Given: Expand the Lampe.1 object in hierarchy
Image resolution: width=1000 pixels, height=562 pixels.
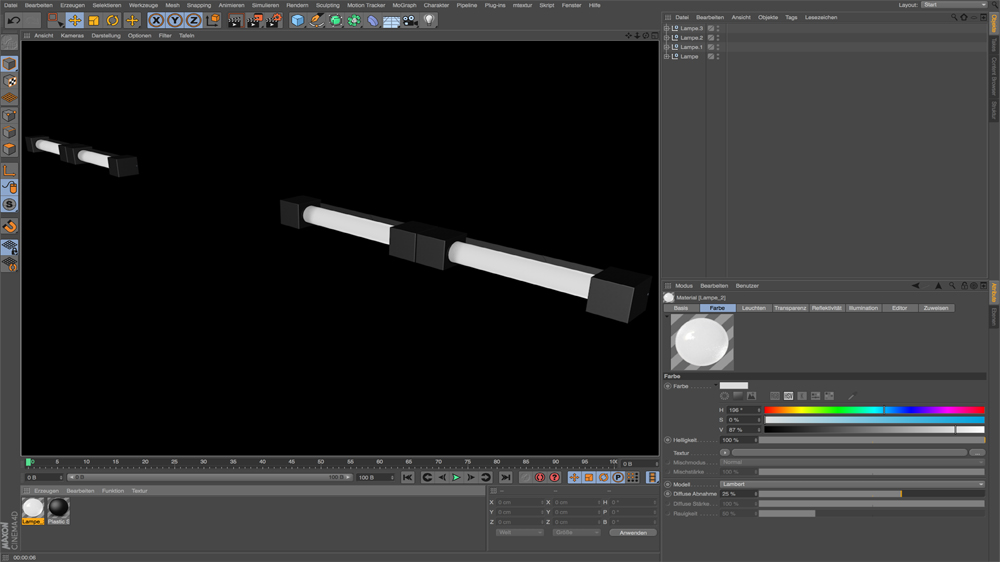Looking at the screenshot, I should click(x=667, y=47).
